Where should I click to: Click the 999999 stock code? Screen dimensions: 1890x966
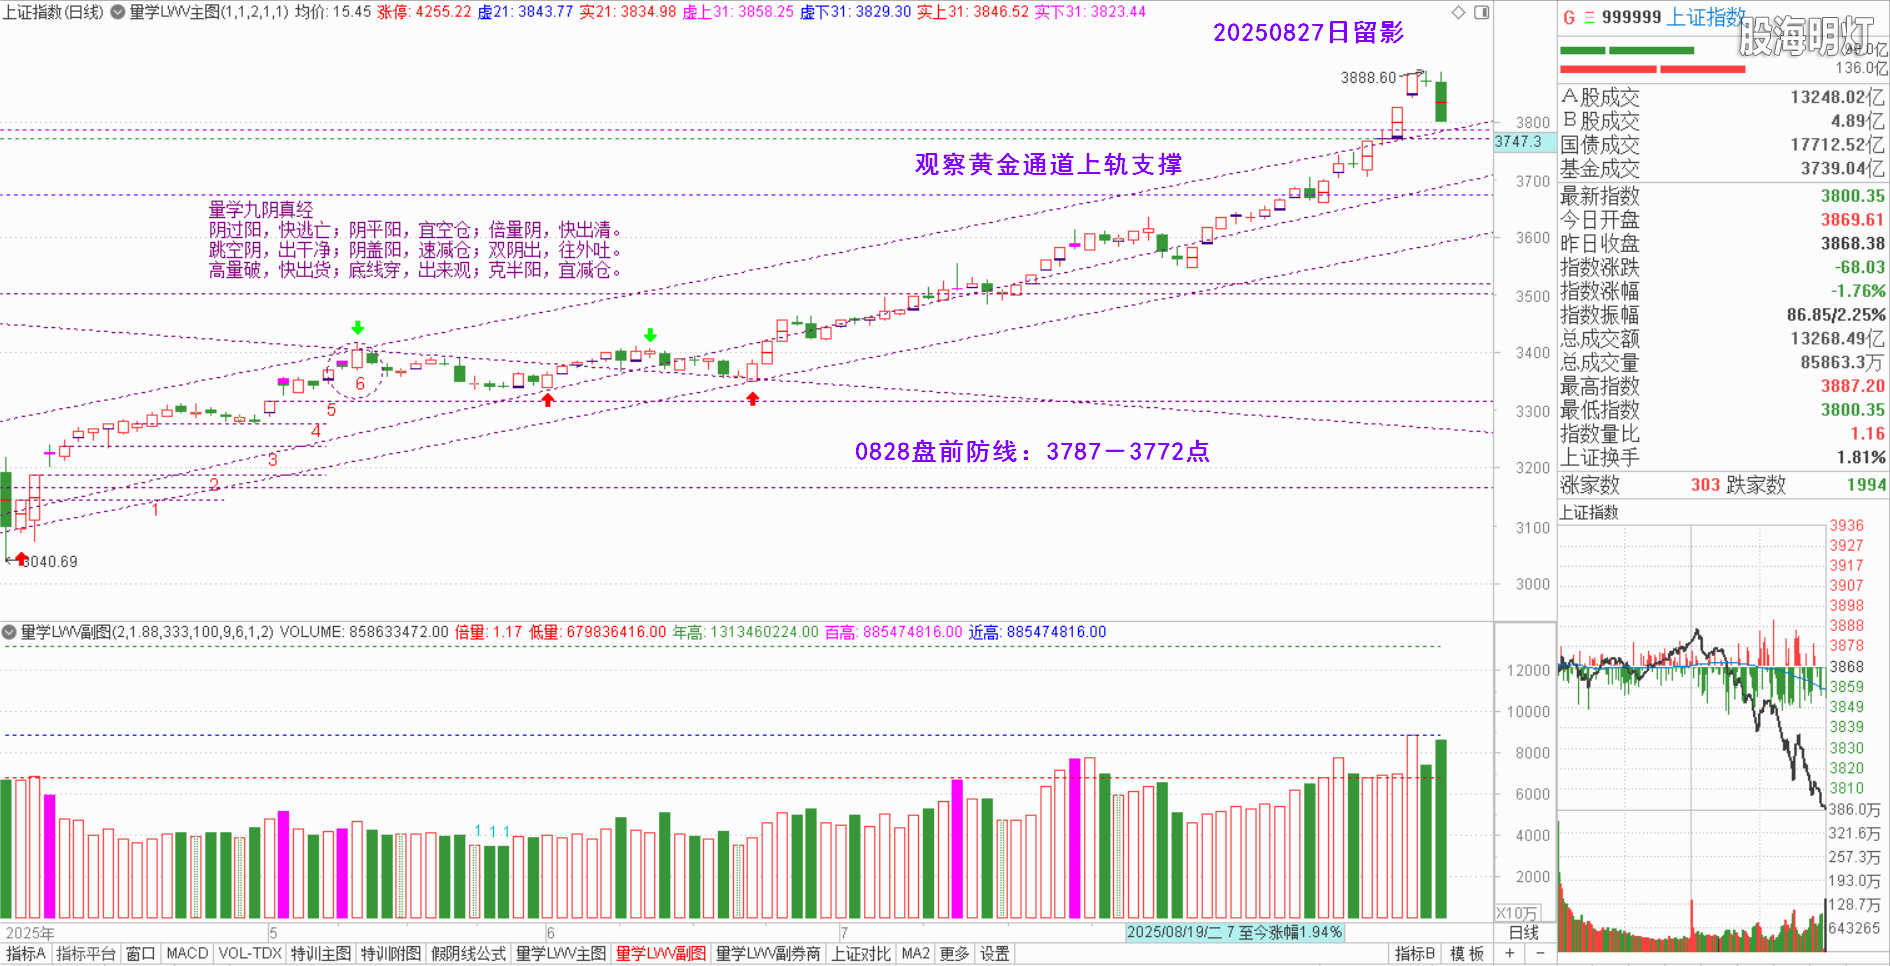click(x=1631, y=17)
